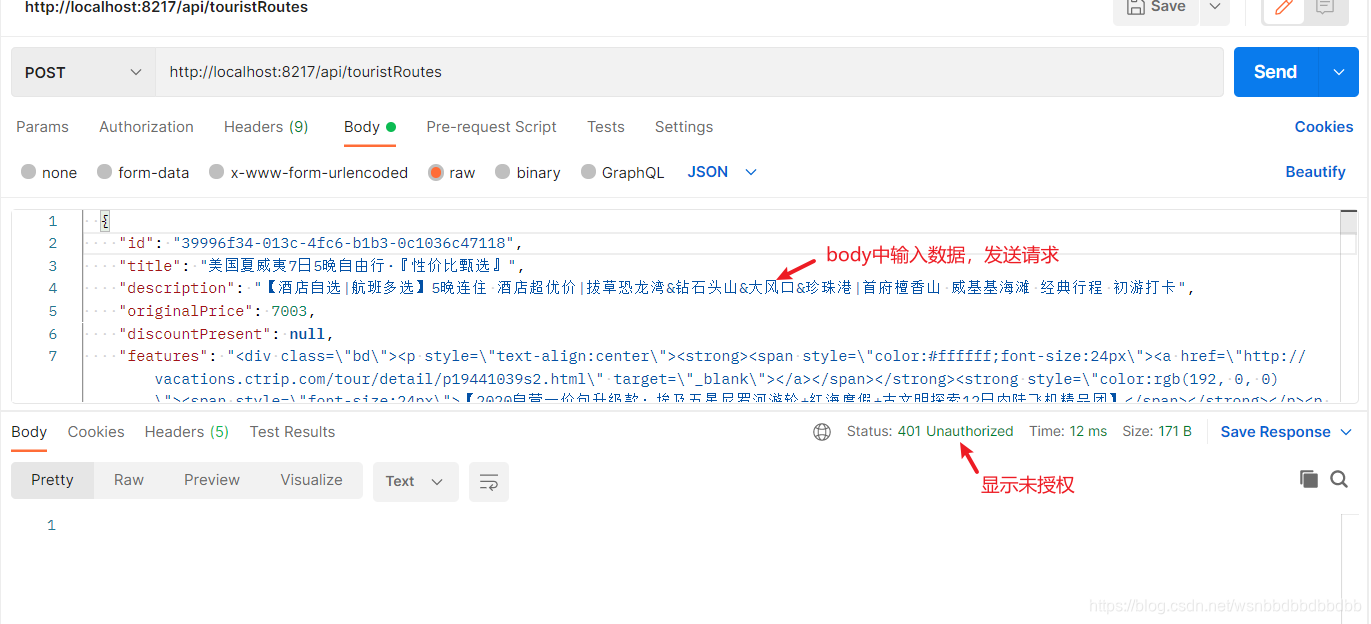Open the Save options dropdown arrow
Screen dimensions: 1371x624
point(1215,8)
